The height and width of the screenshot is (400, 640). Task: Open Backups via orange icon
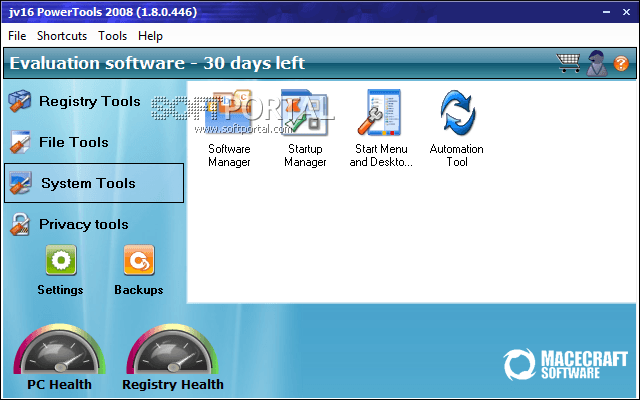[139, 260]
